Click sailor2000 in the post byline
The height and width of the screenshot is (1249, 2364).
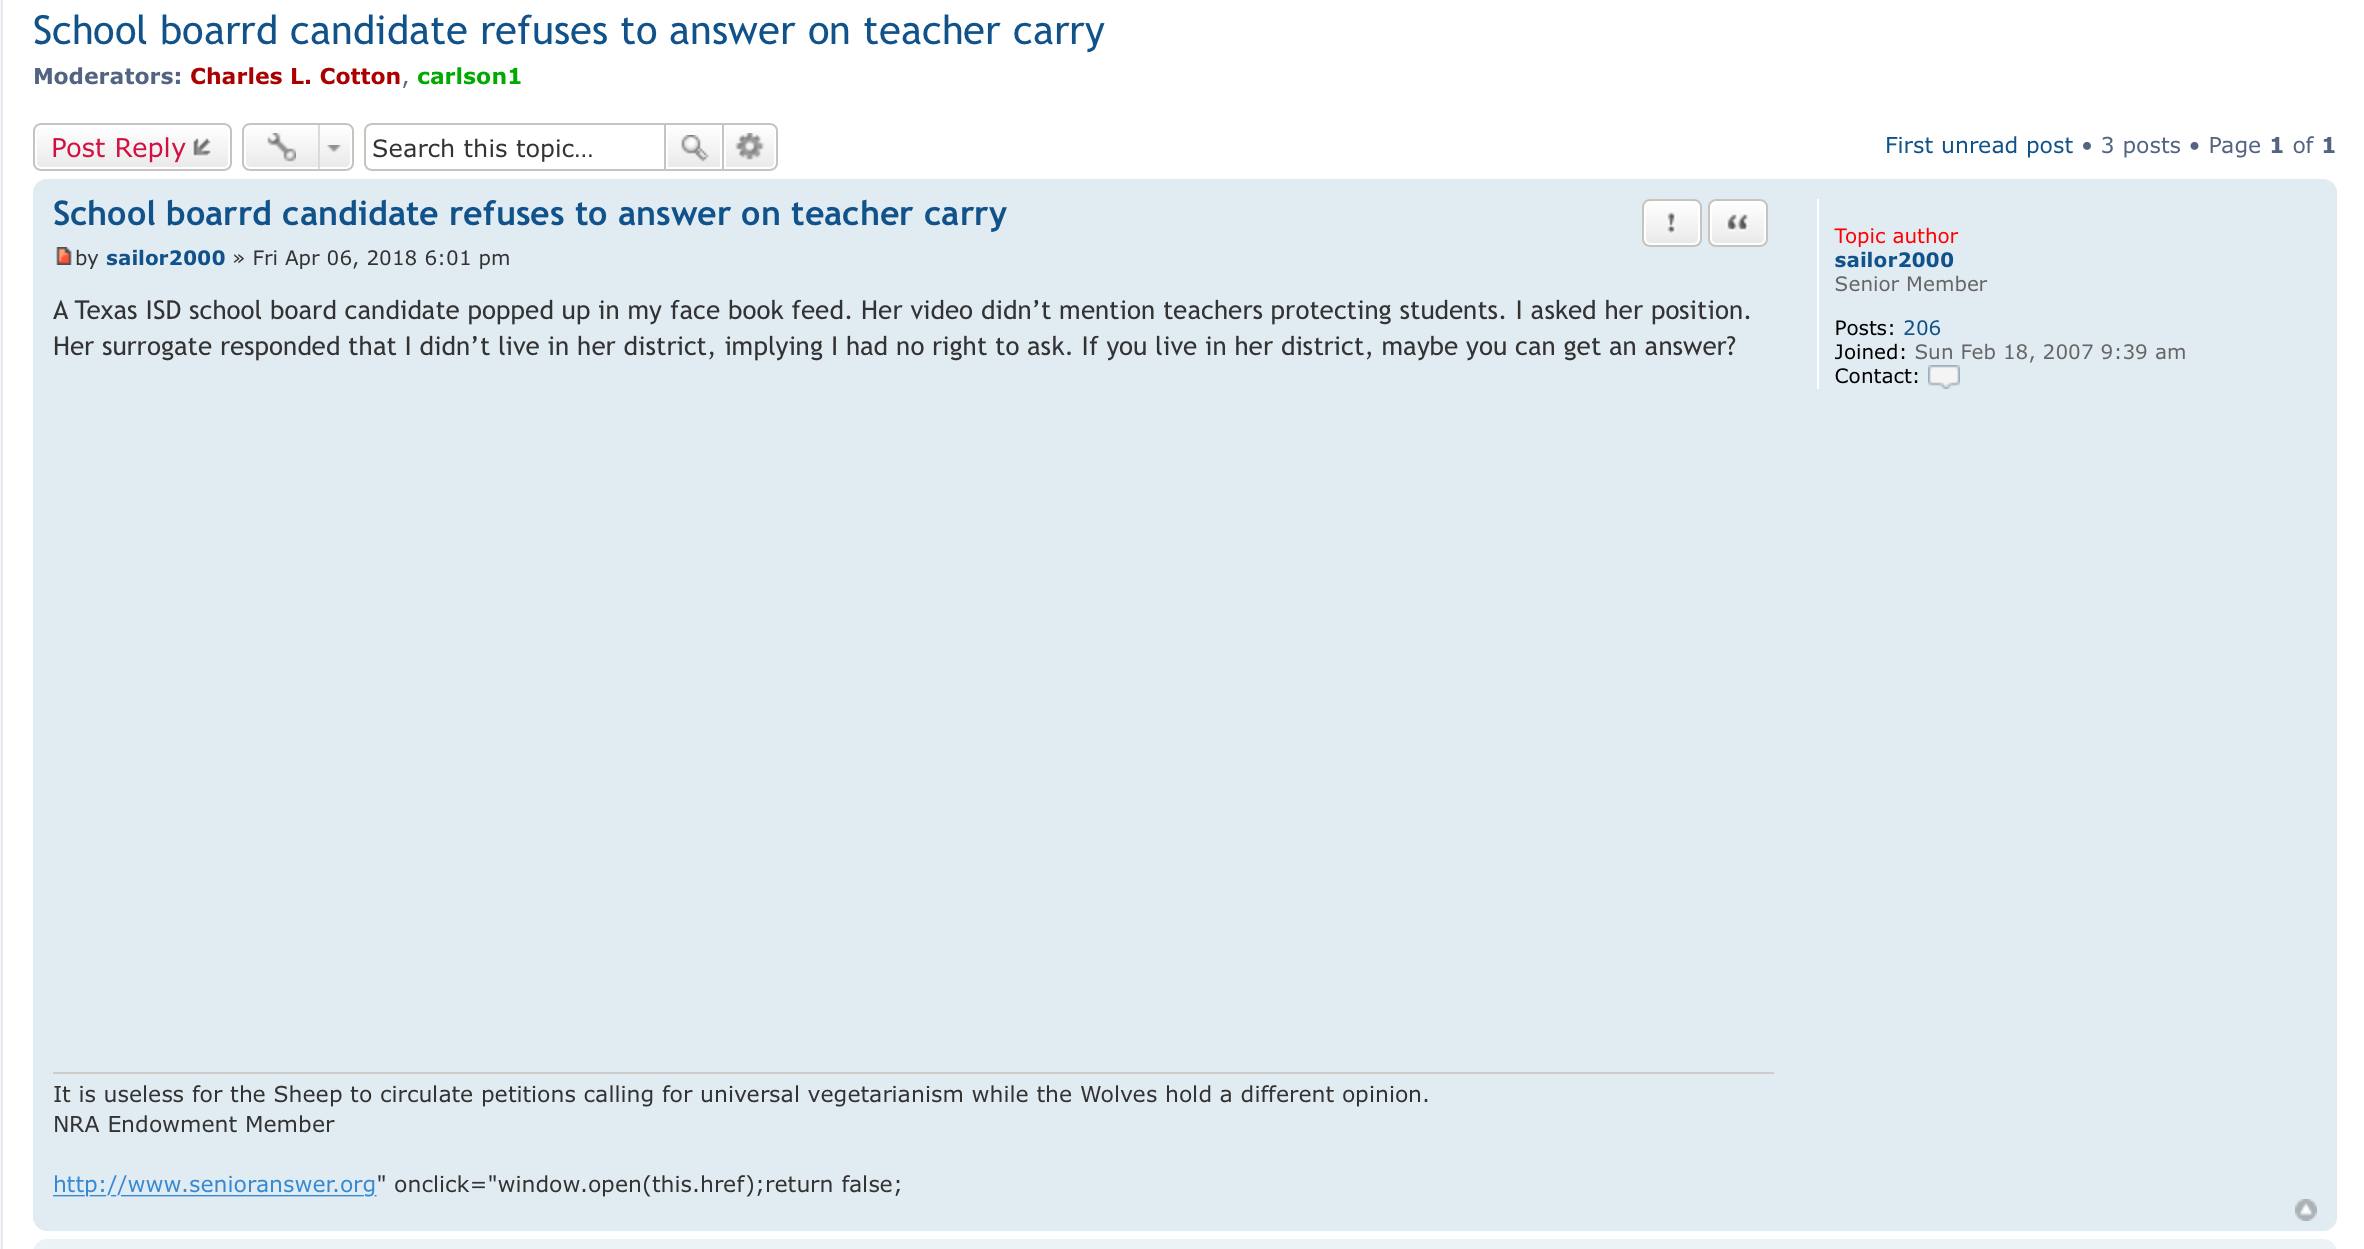pyautogui.click(x=165, y=258)
